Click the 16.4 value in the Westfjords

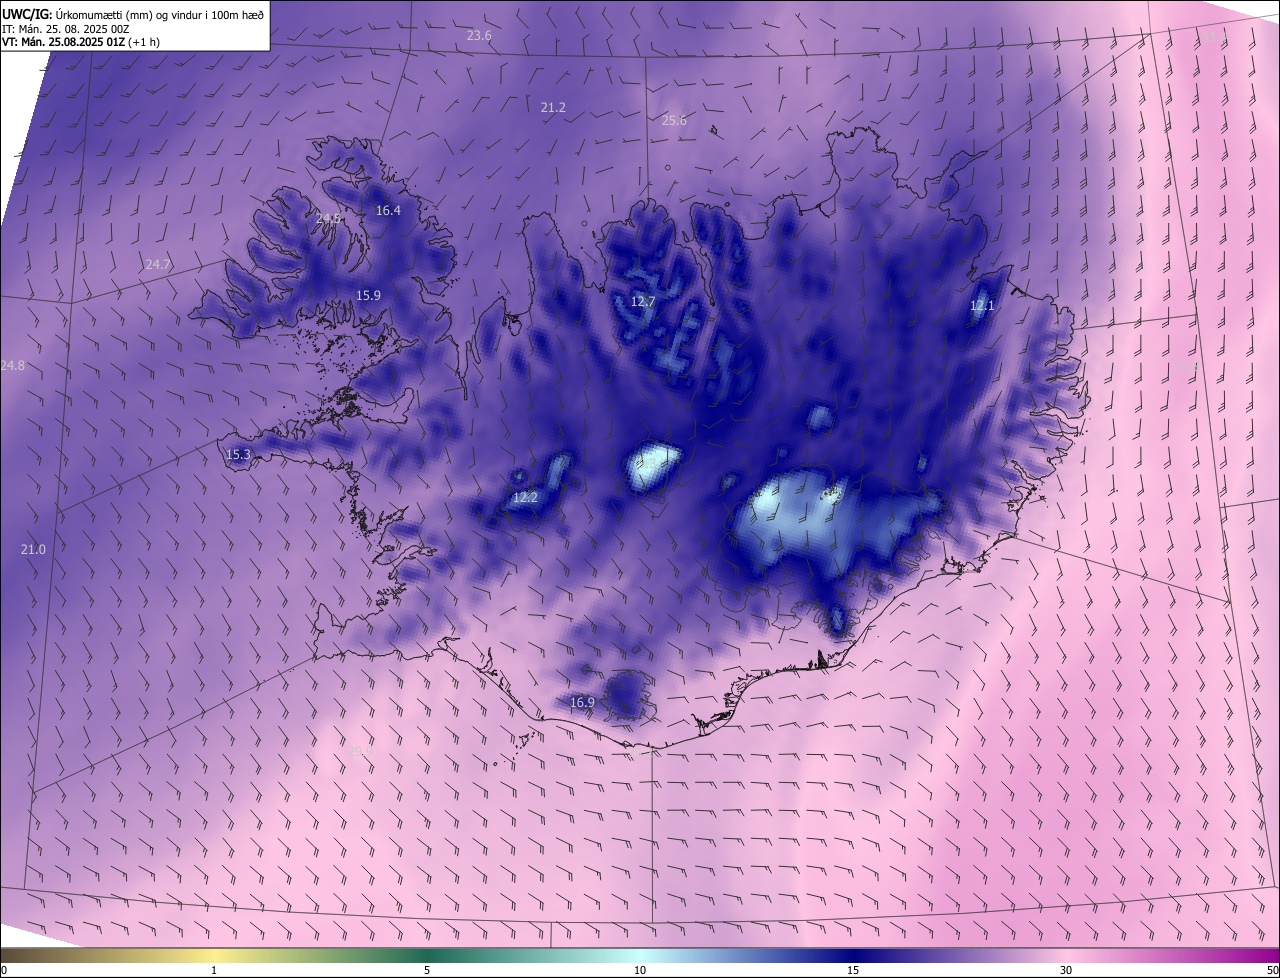[x=388, y=211]
